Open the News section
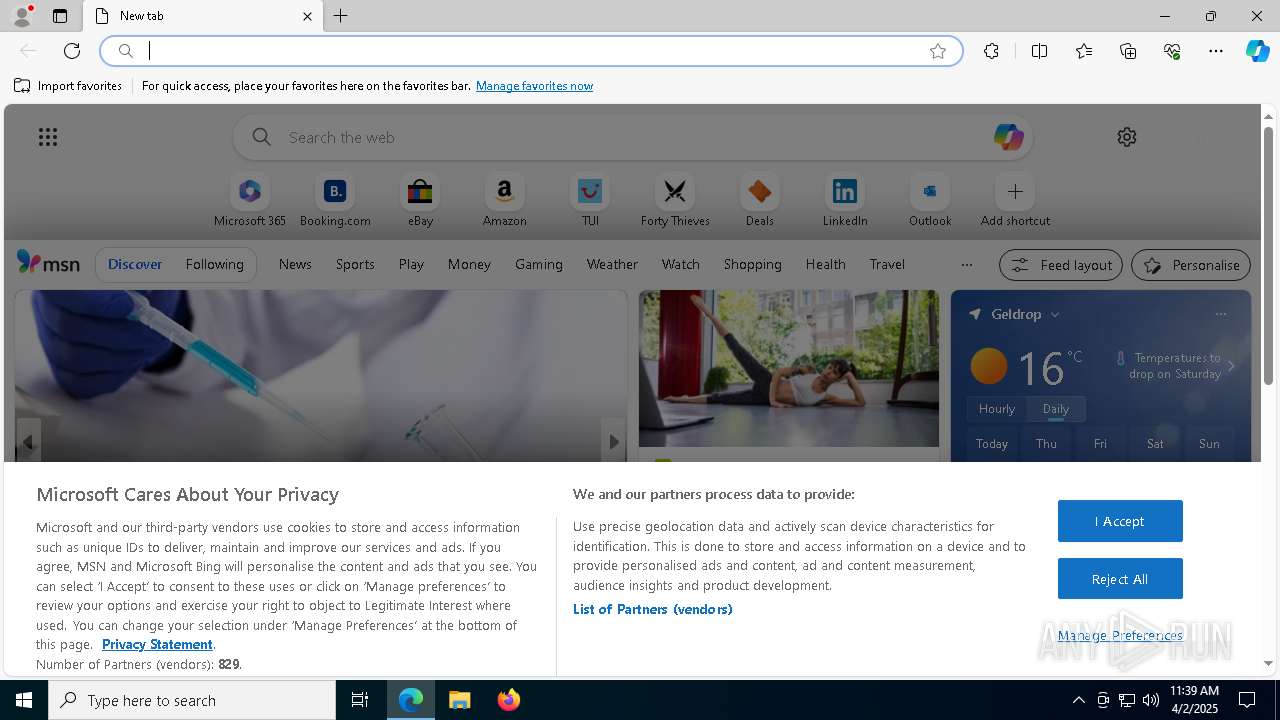The width and height of the screenshot is (1280, 720). [295, 264]
